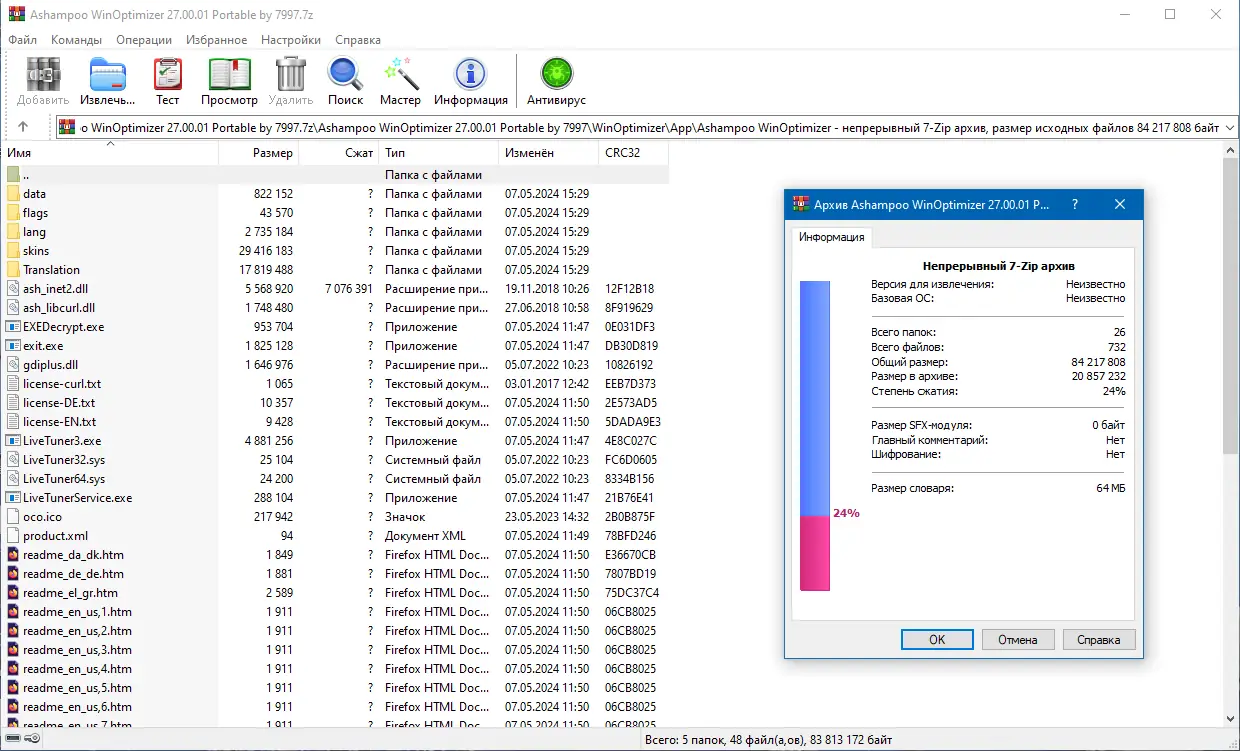Click the Добавить (Add) toolbar icon

pyautogui.click(x=42, y=75)
